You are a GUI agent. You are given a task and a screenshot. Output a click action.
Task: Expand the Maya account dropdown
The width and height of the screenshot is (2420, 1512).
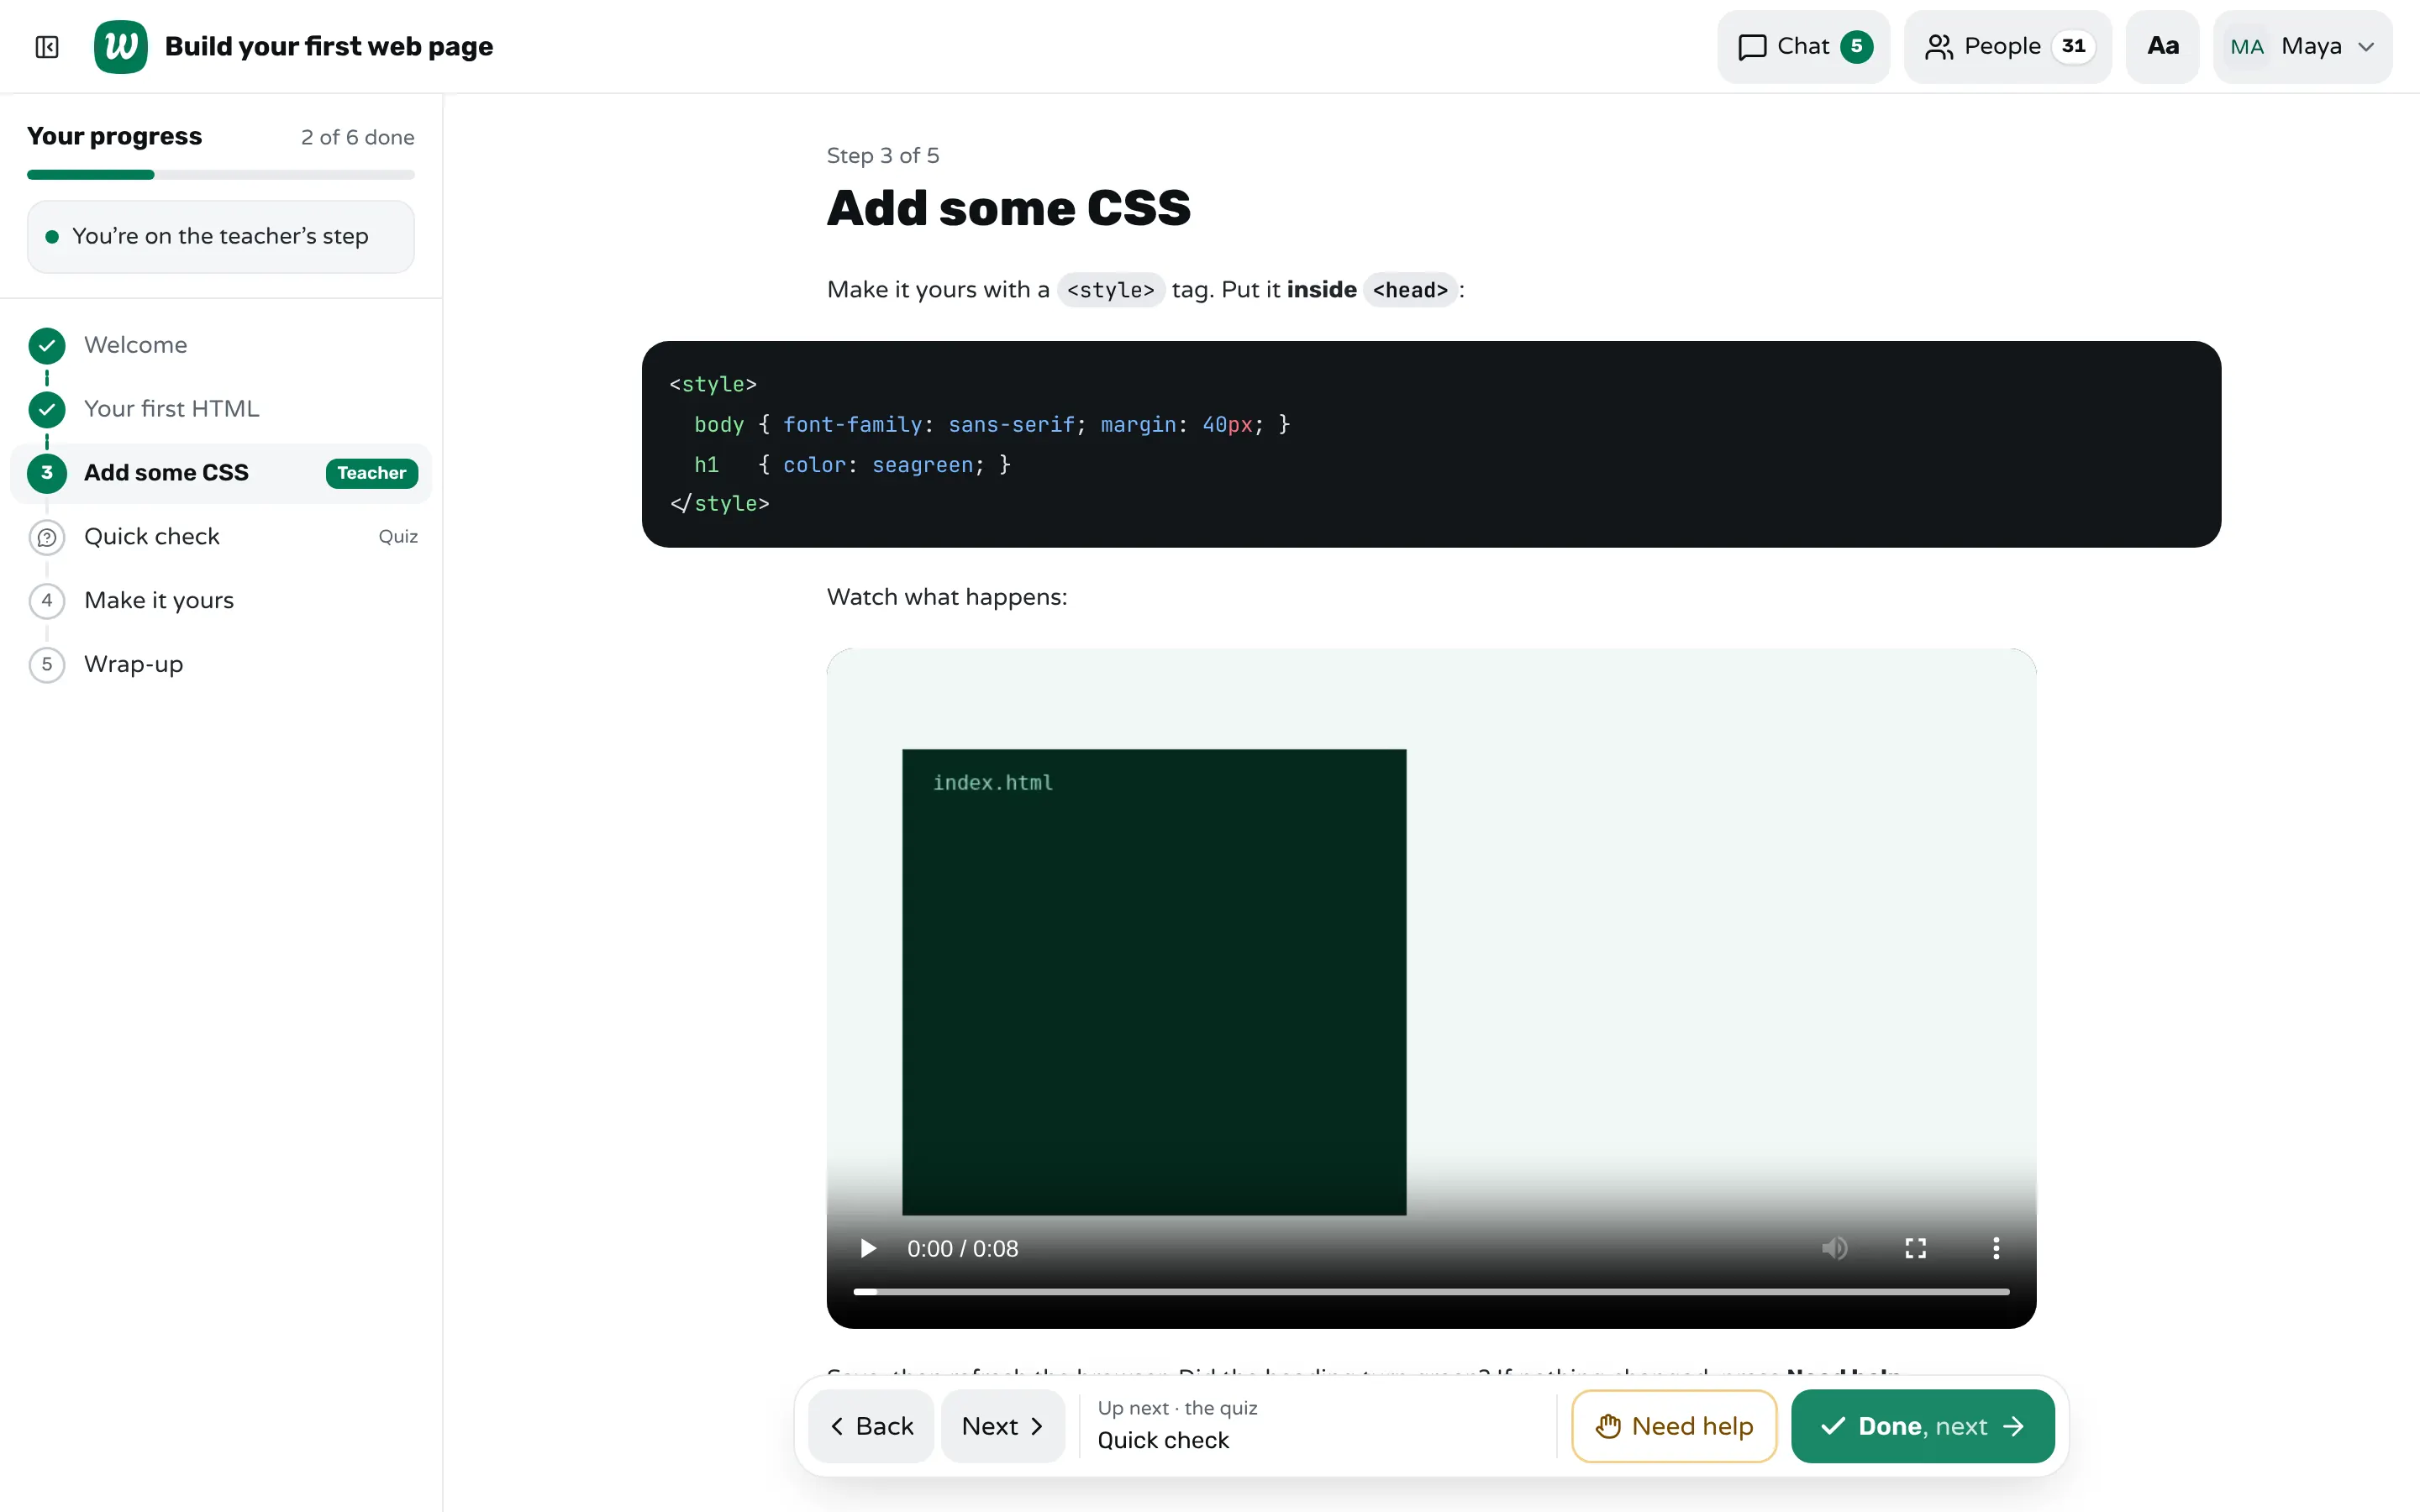coord(2302,47)
